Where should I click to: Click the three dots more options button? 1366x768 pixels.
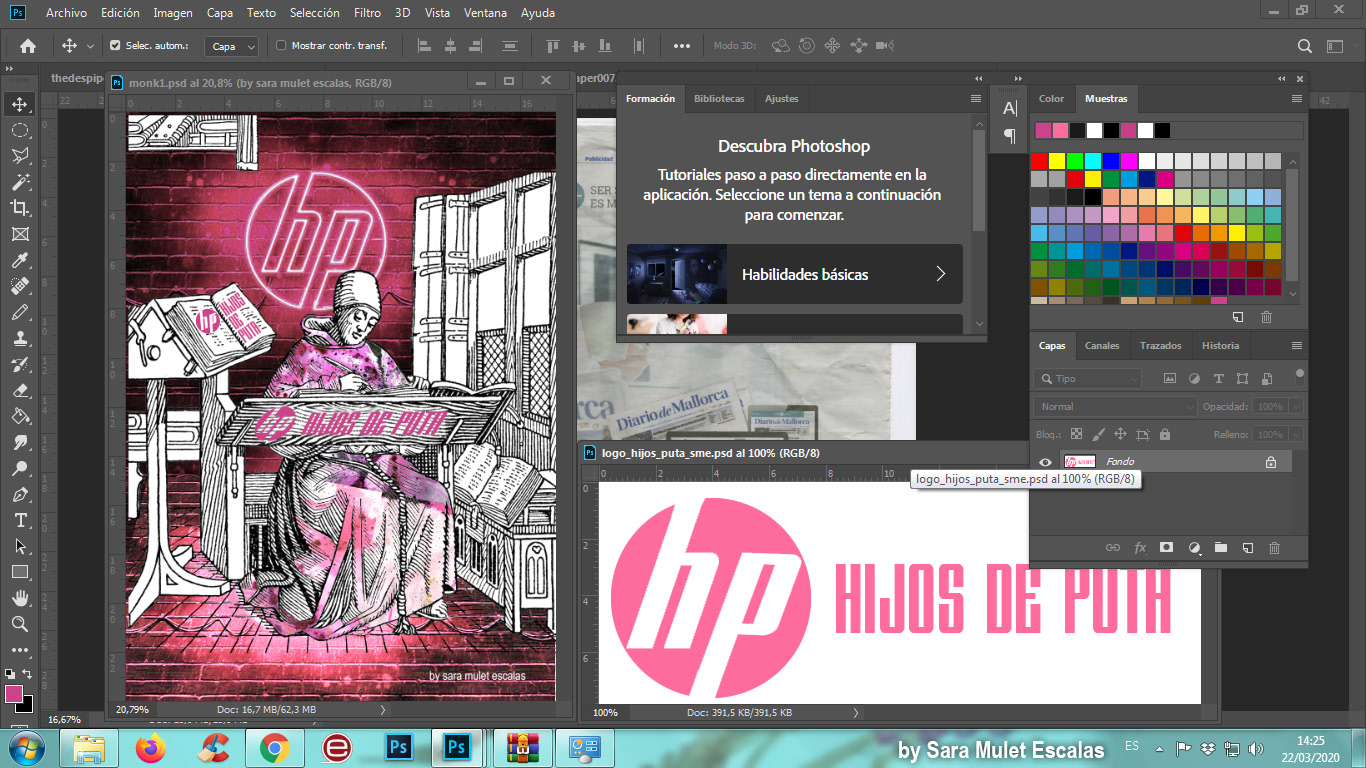click(682, 46)
